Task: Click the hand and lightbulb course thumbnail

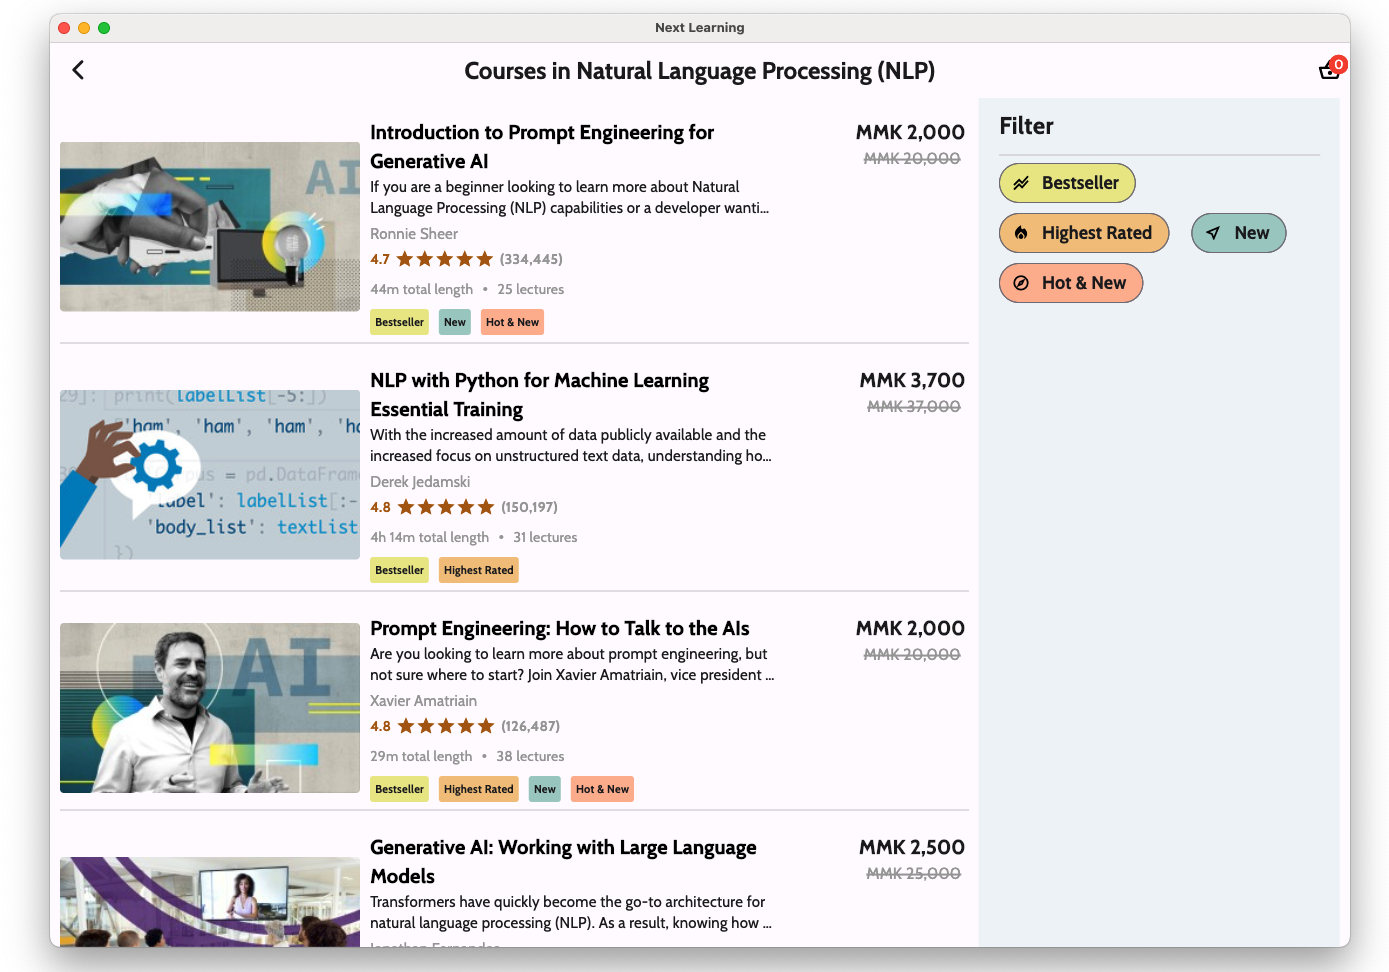Action: [x=210, y=227]
